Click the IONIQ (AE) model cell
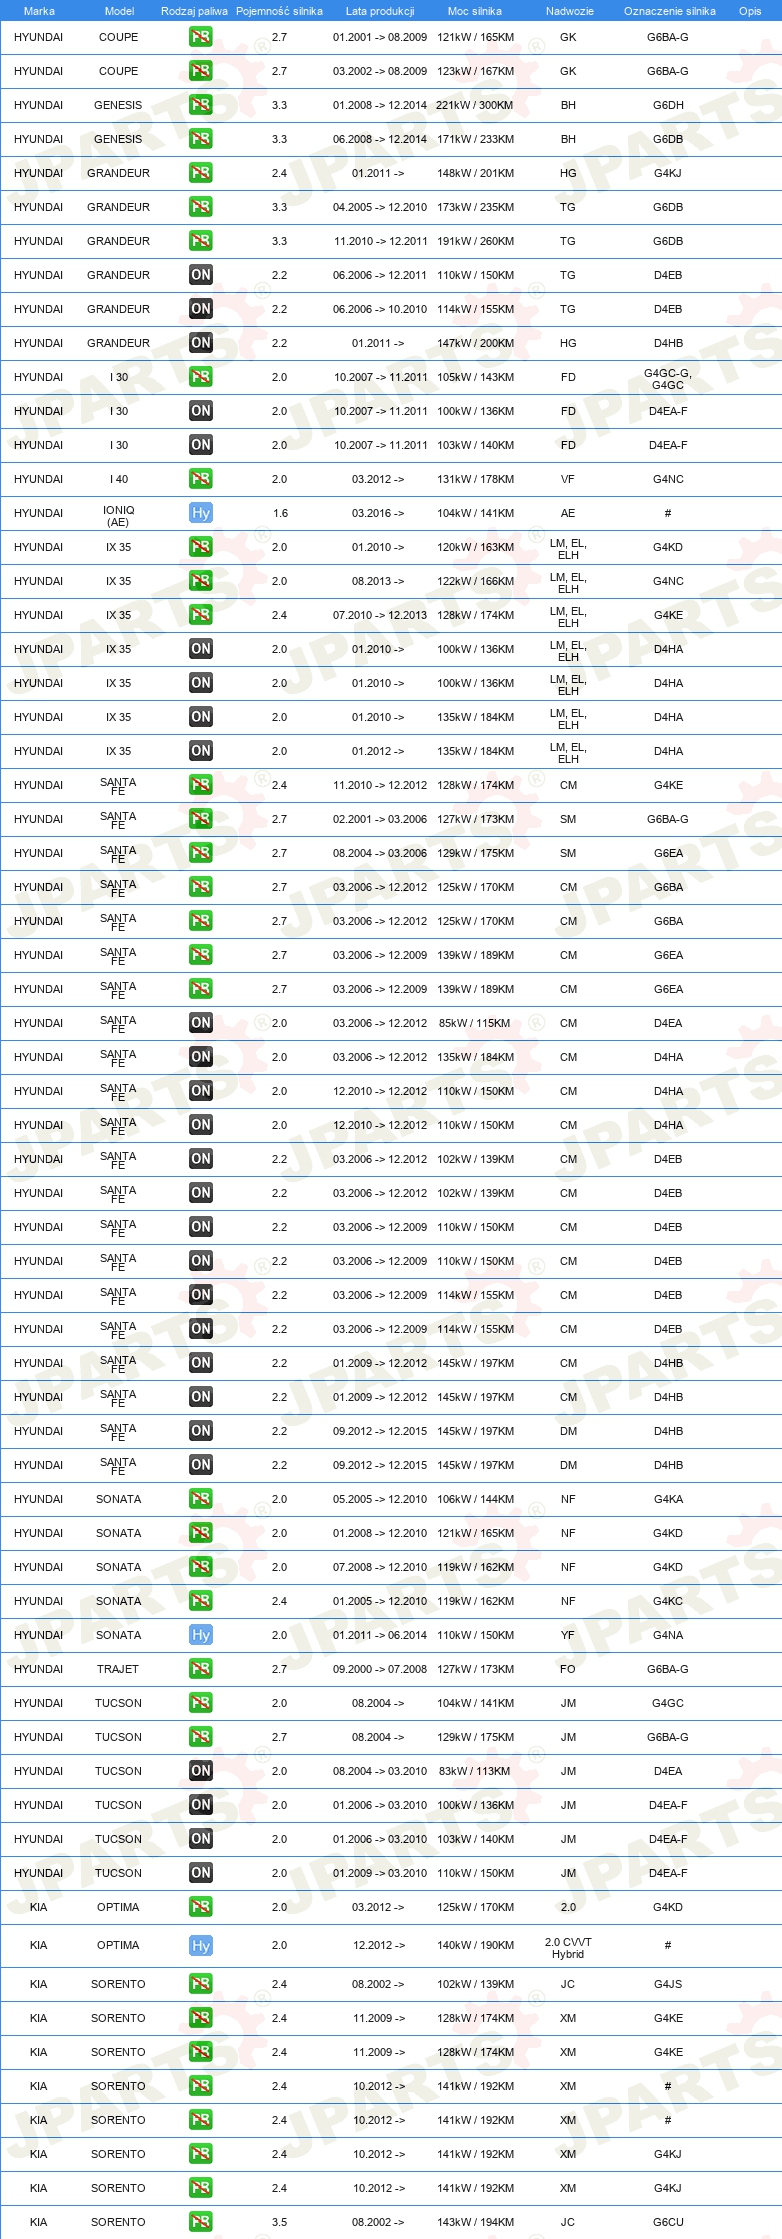Screen dimensions: 782x2239 [118, 515]
